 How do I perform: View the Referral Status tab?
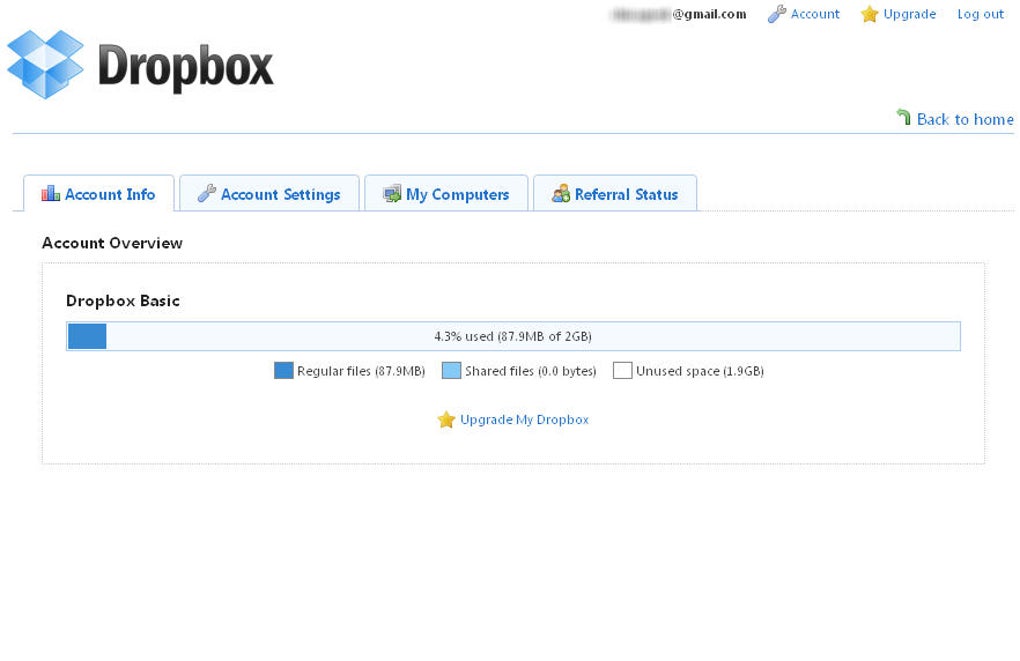pos(615,193)
